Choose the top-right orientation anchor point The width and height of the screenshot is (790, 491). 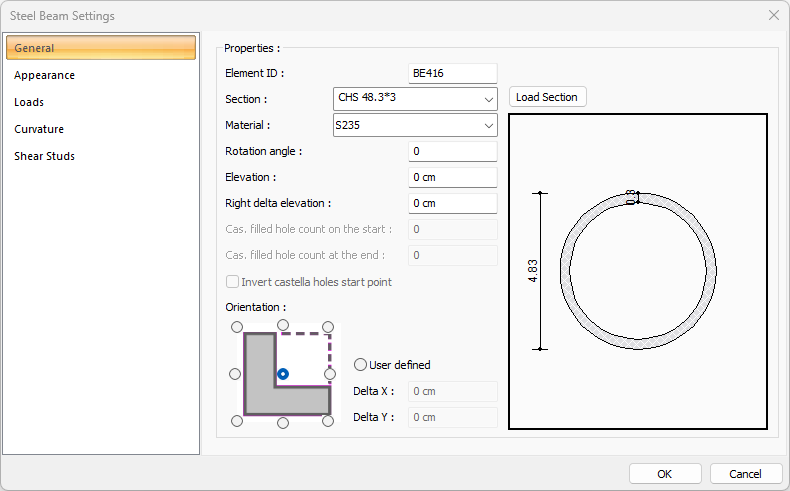pyautogui.click(x=329, y=327)
